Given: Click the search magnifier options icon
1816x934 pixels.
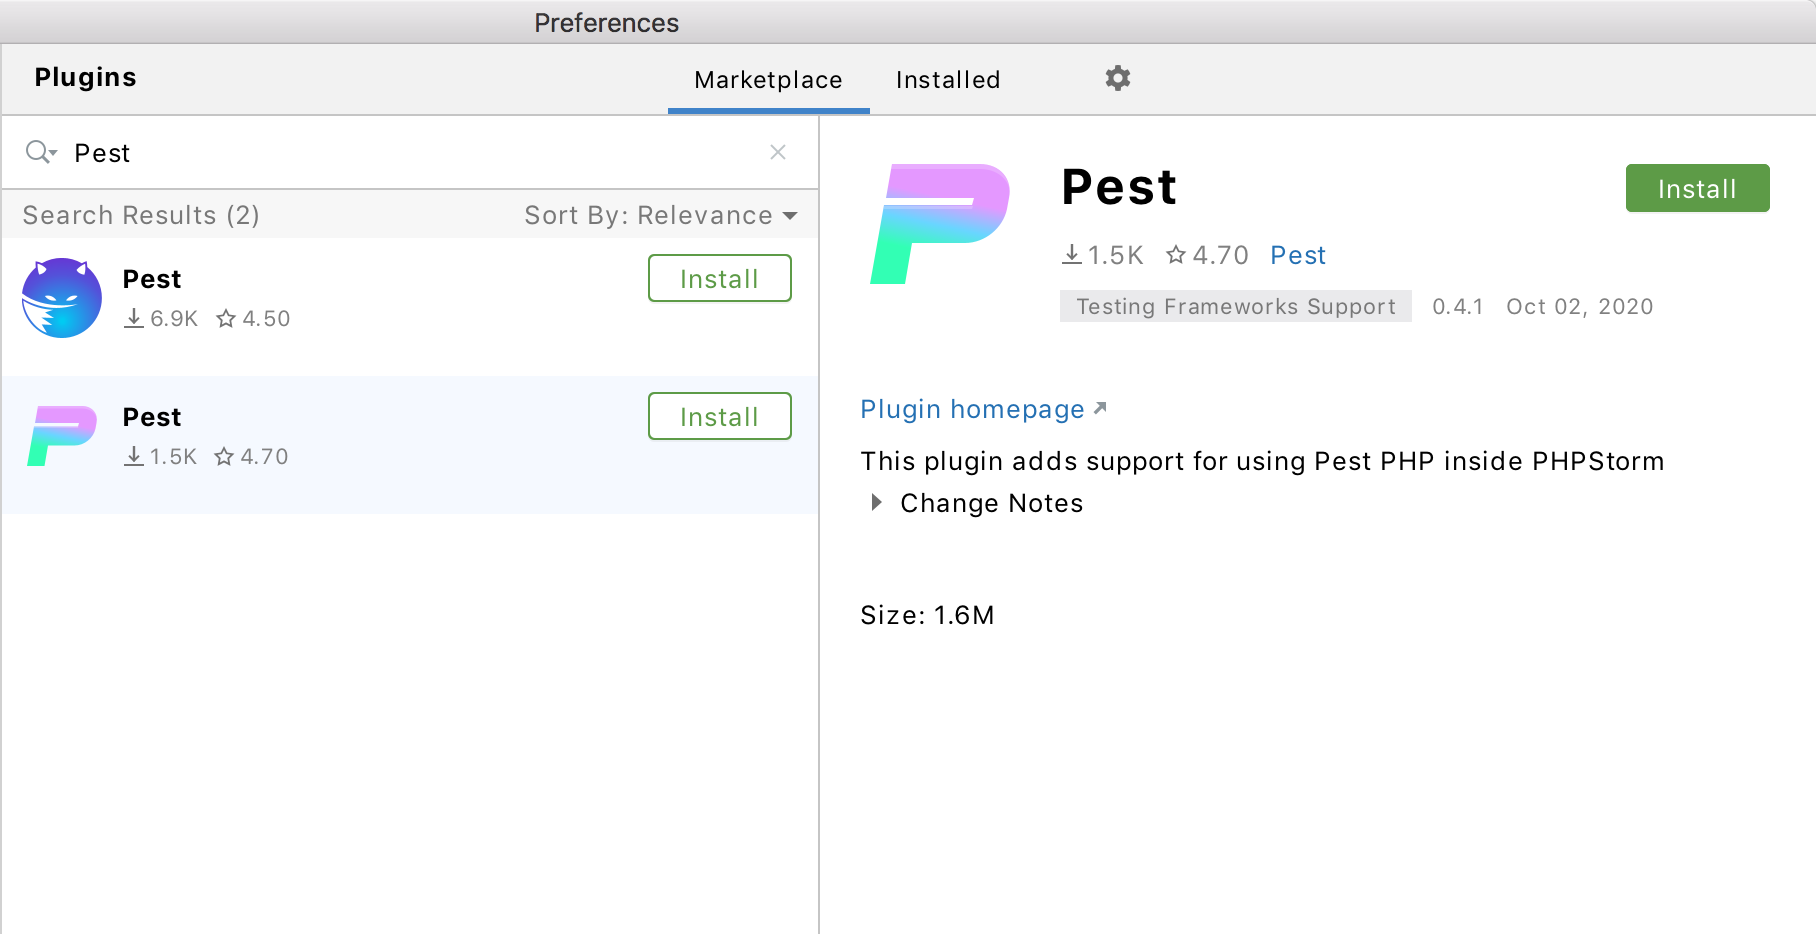Looking at the screenshot, I should tap(41, 152).
